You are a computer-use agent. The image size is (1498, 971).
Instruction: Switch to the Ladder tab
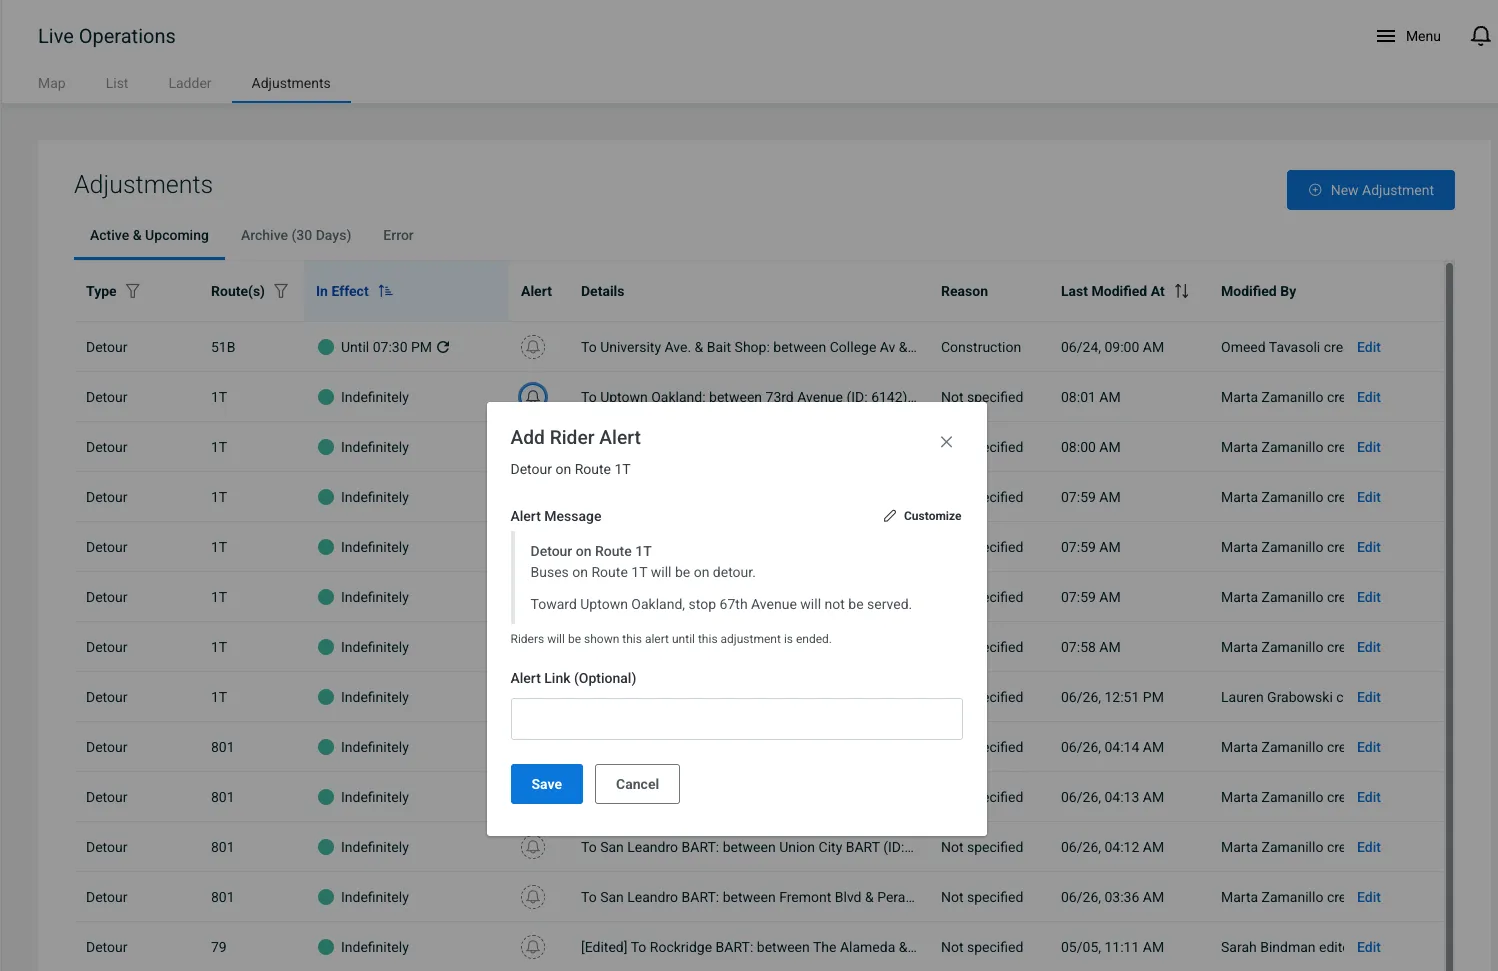pos(190,83)
